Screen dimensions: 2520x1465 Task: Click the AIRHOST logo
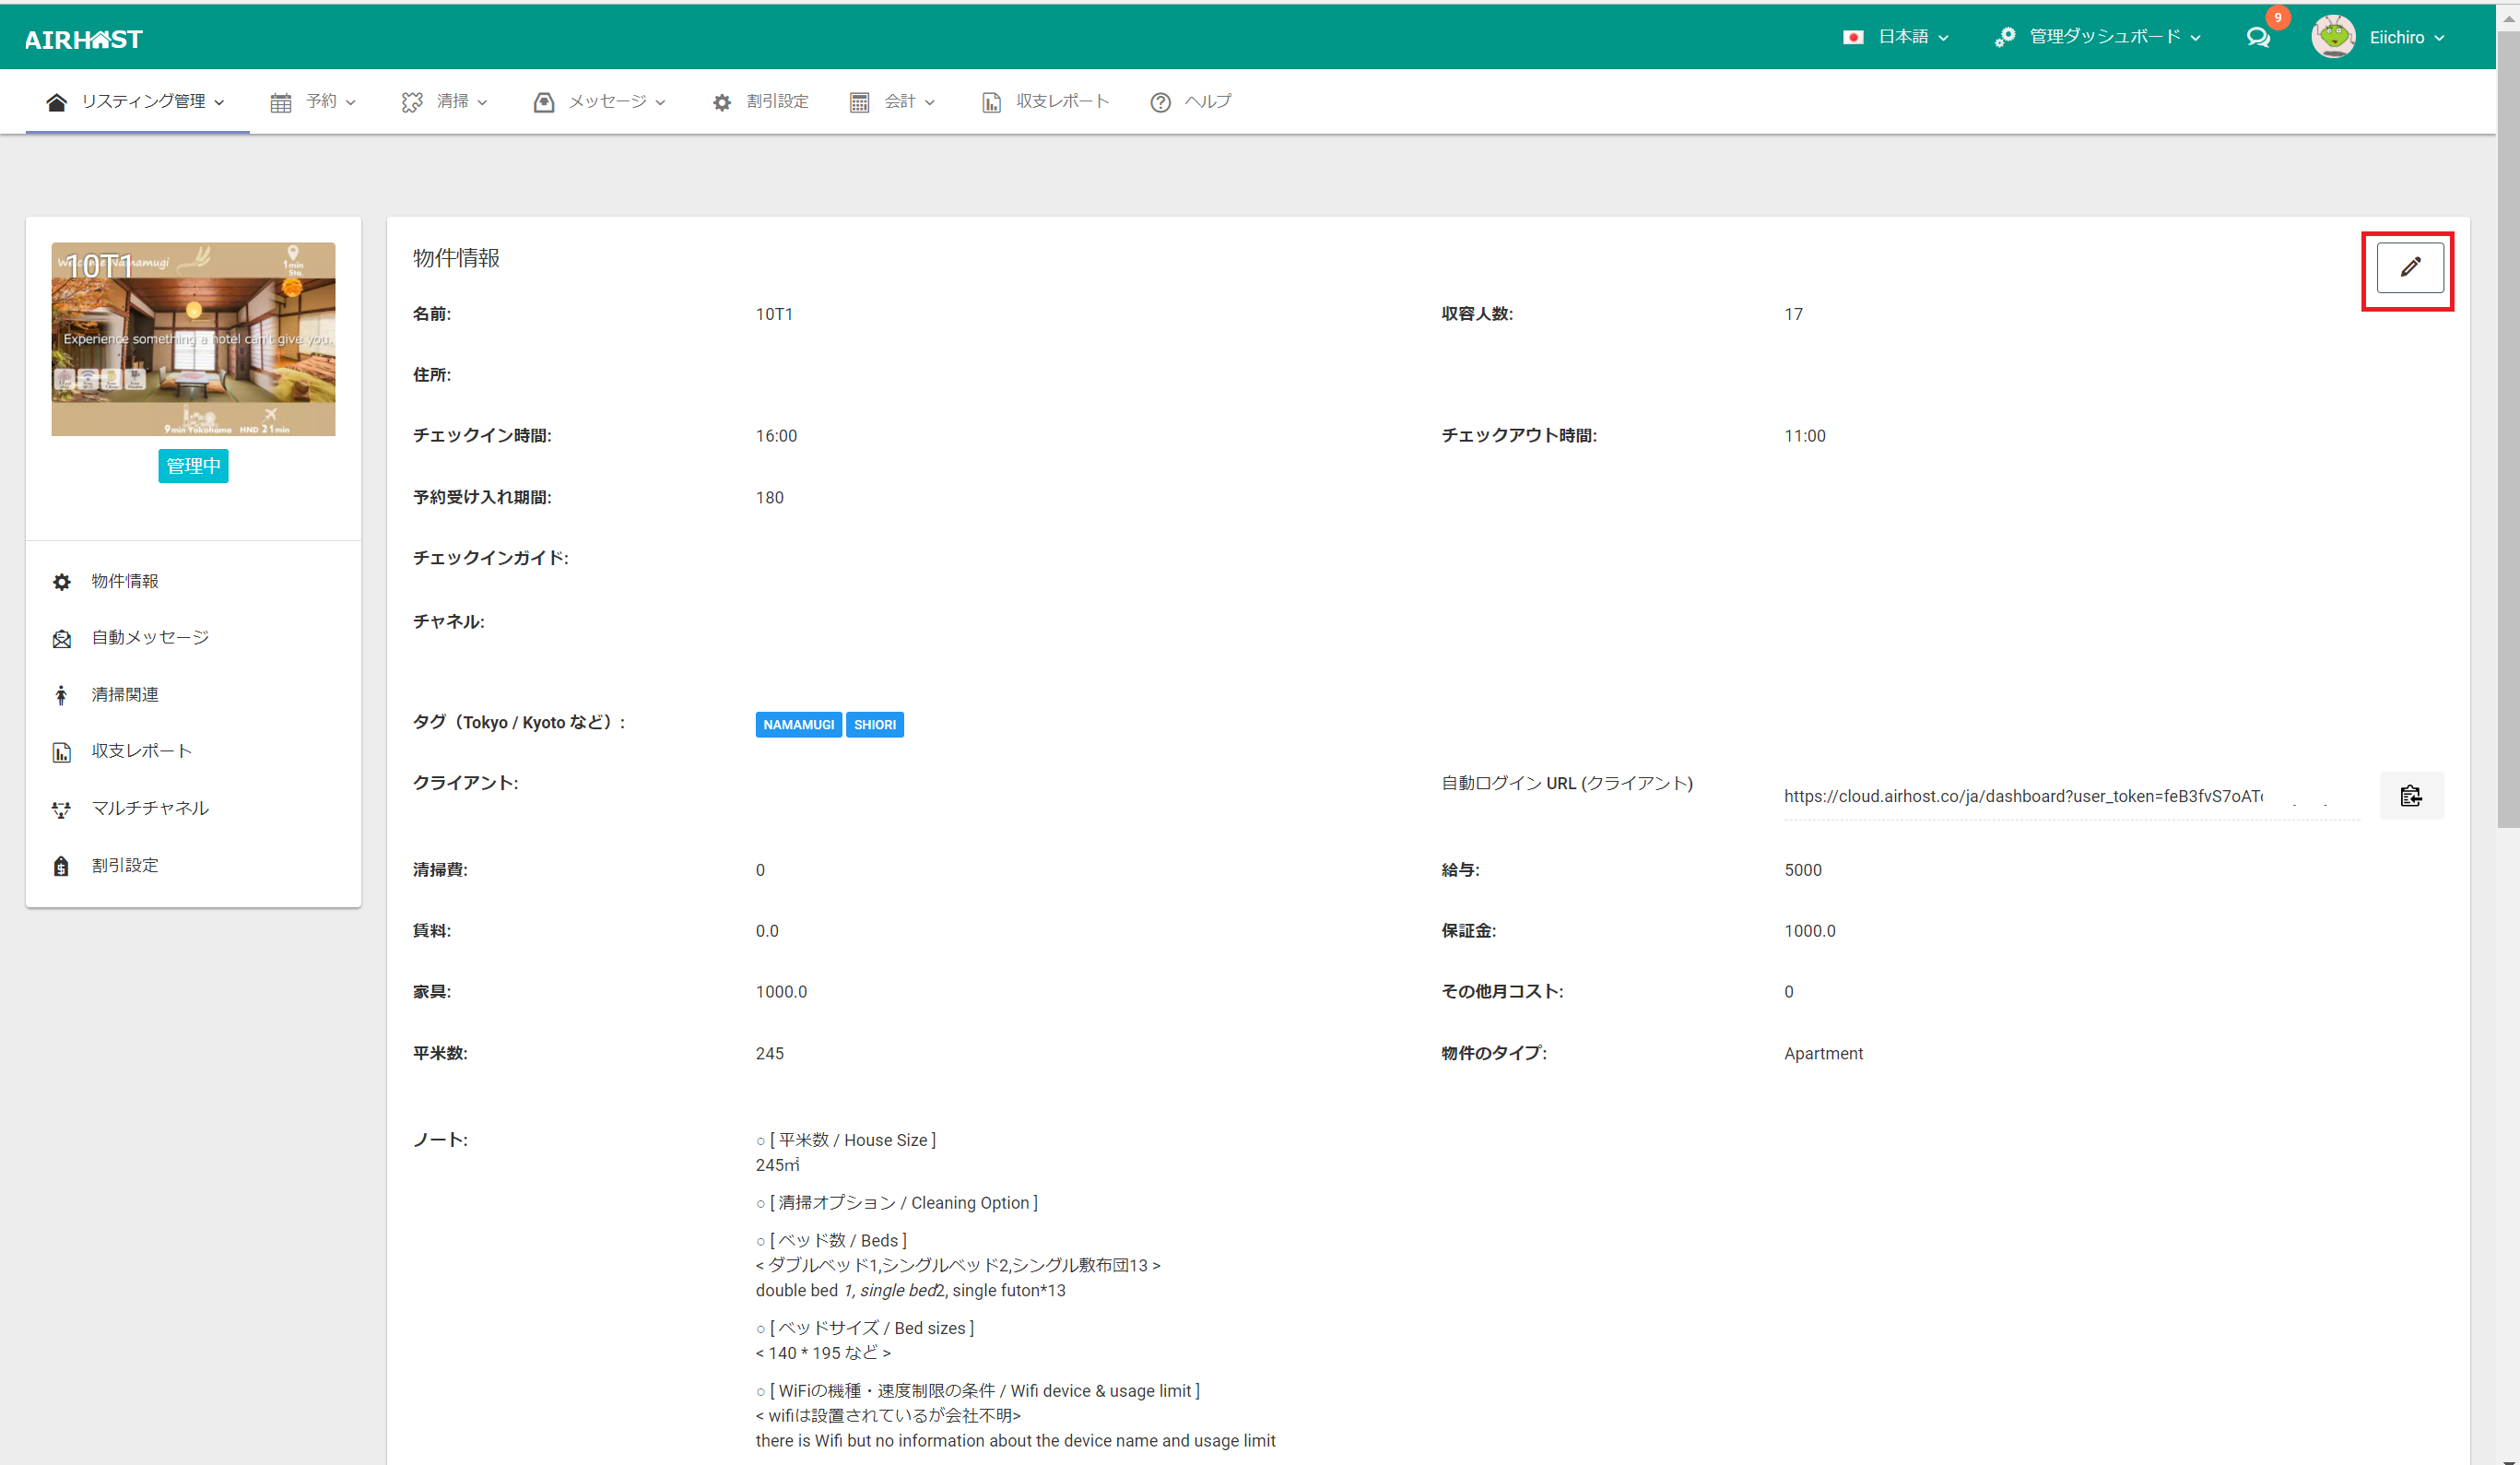(x=84, y=39)
